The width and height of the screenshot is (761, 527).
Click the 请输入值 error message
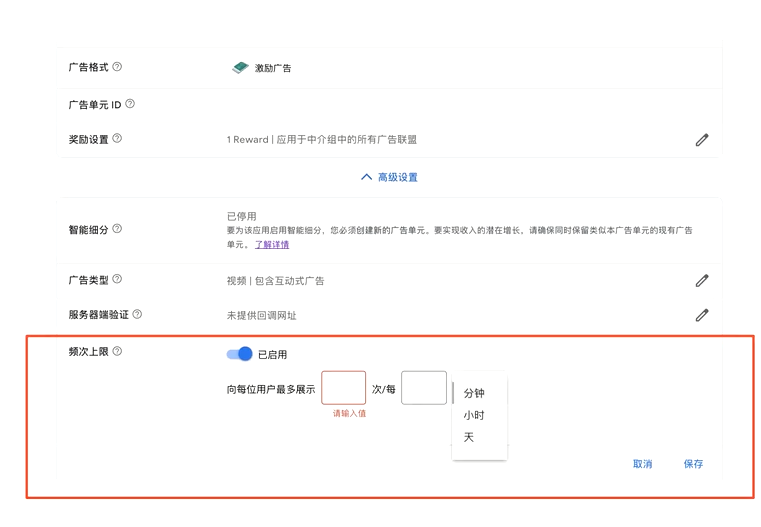pos(349,413)
